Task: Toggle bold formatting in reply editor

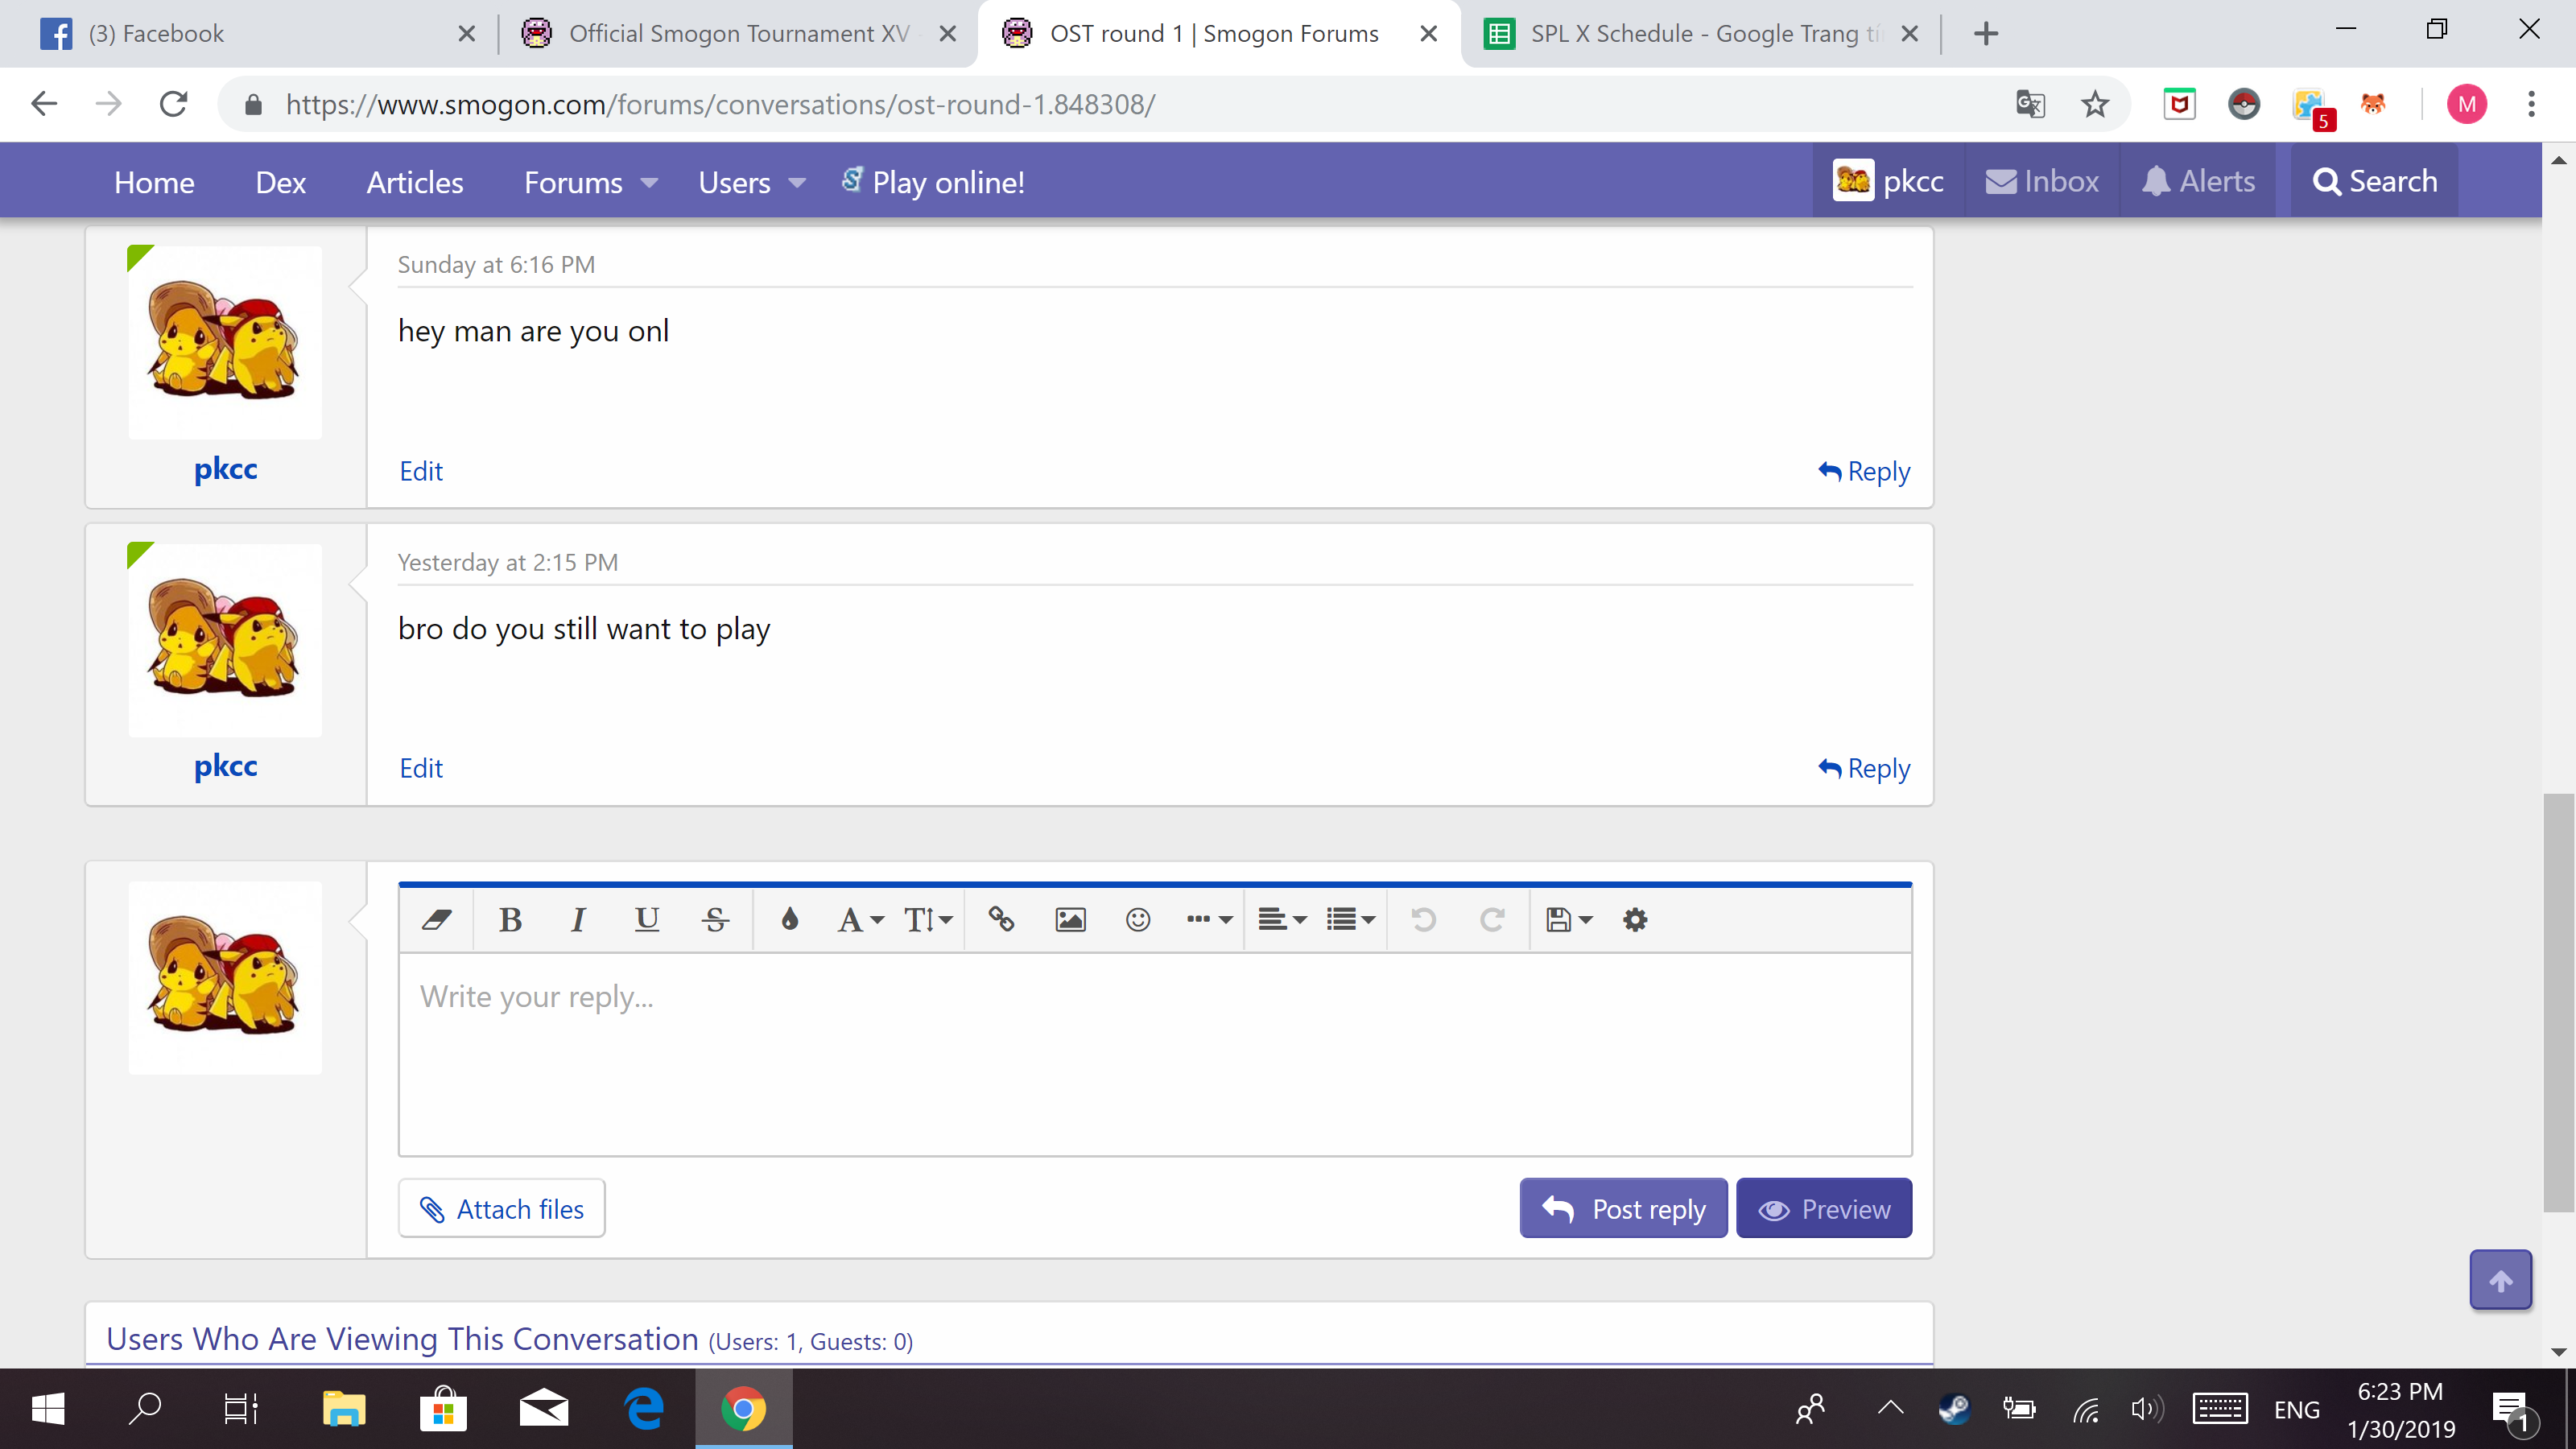Action: pos(510,919)
